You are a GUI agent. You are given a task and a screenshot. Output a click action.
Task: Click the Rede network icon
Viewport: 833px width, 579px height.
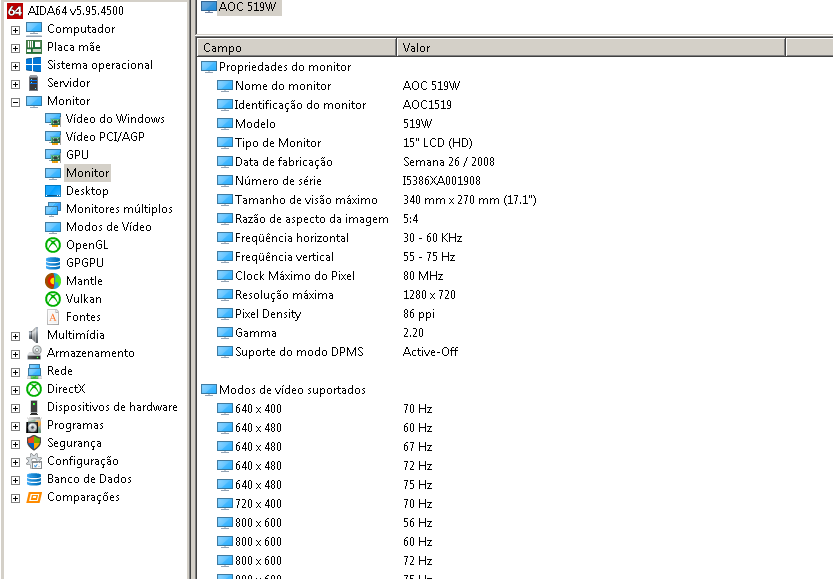click(34, 371)
